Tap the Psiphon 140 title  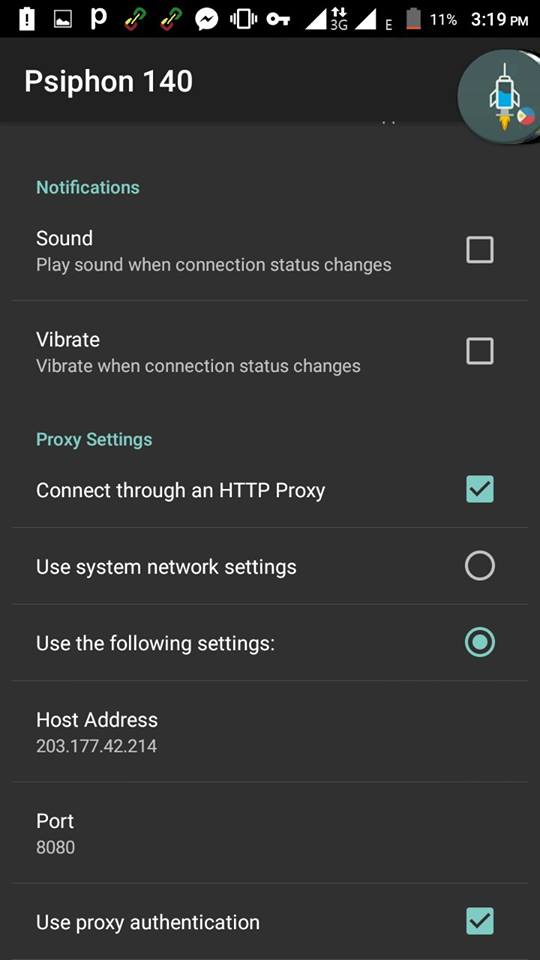point(108,81)
